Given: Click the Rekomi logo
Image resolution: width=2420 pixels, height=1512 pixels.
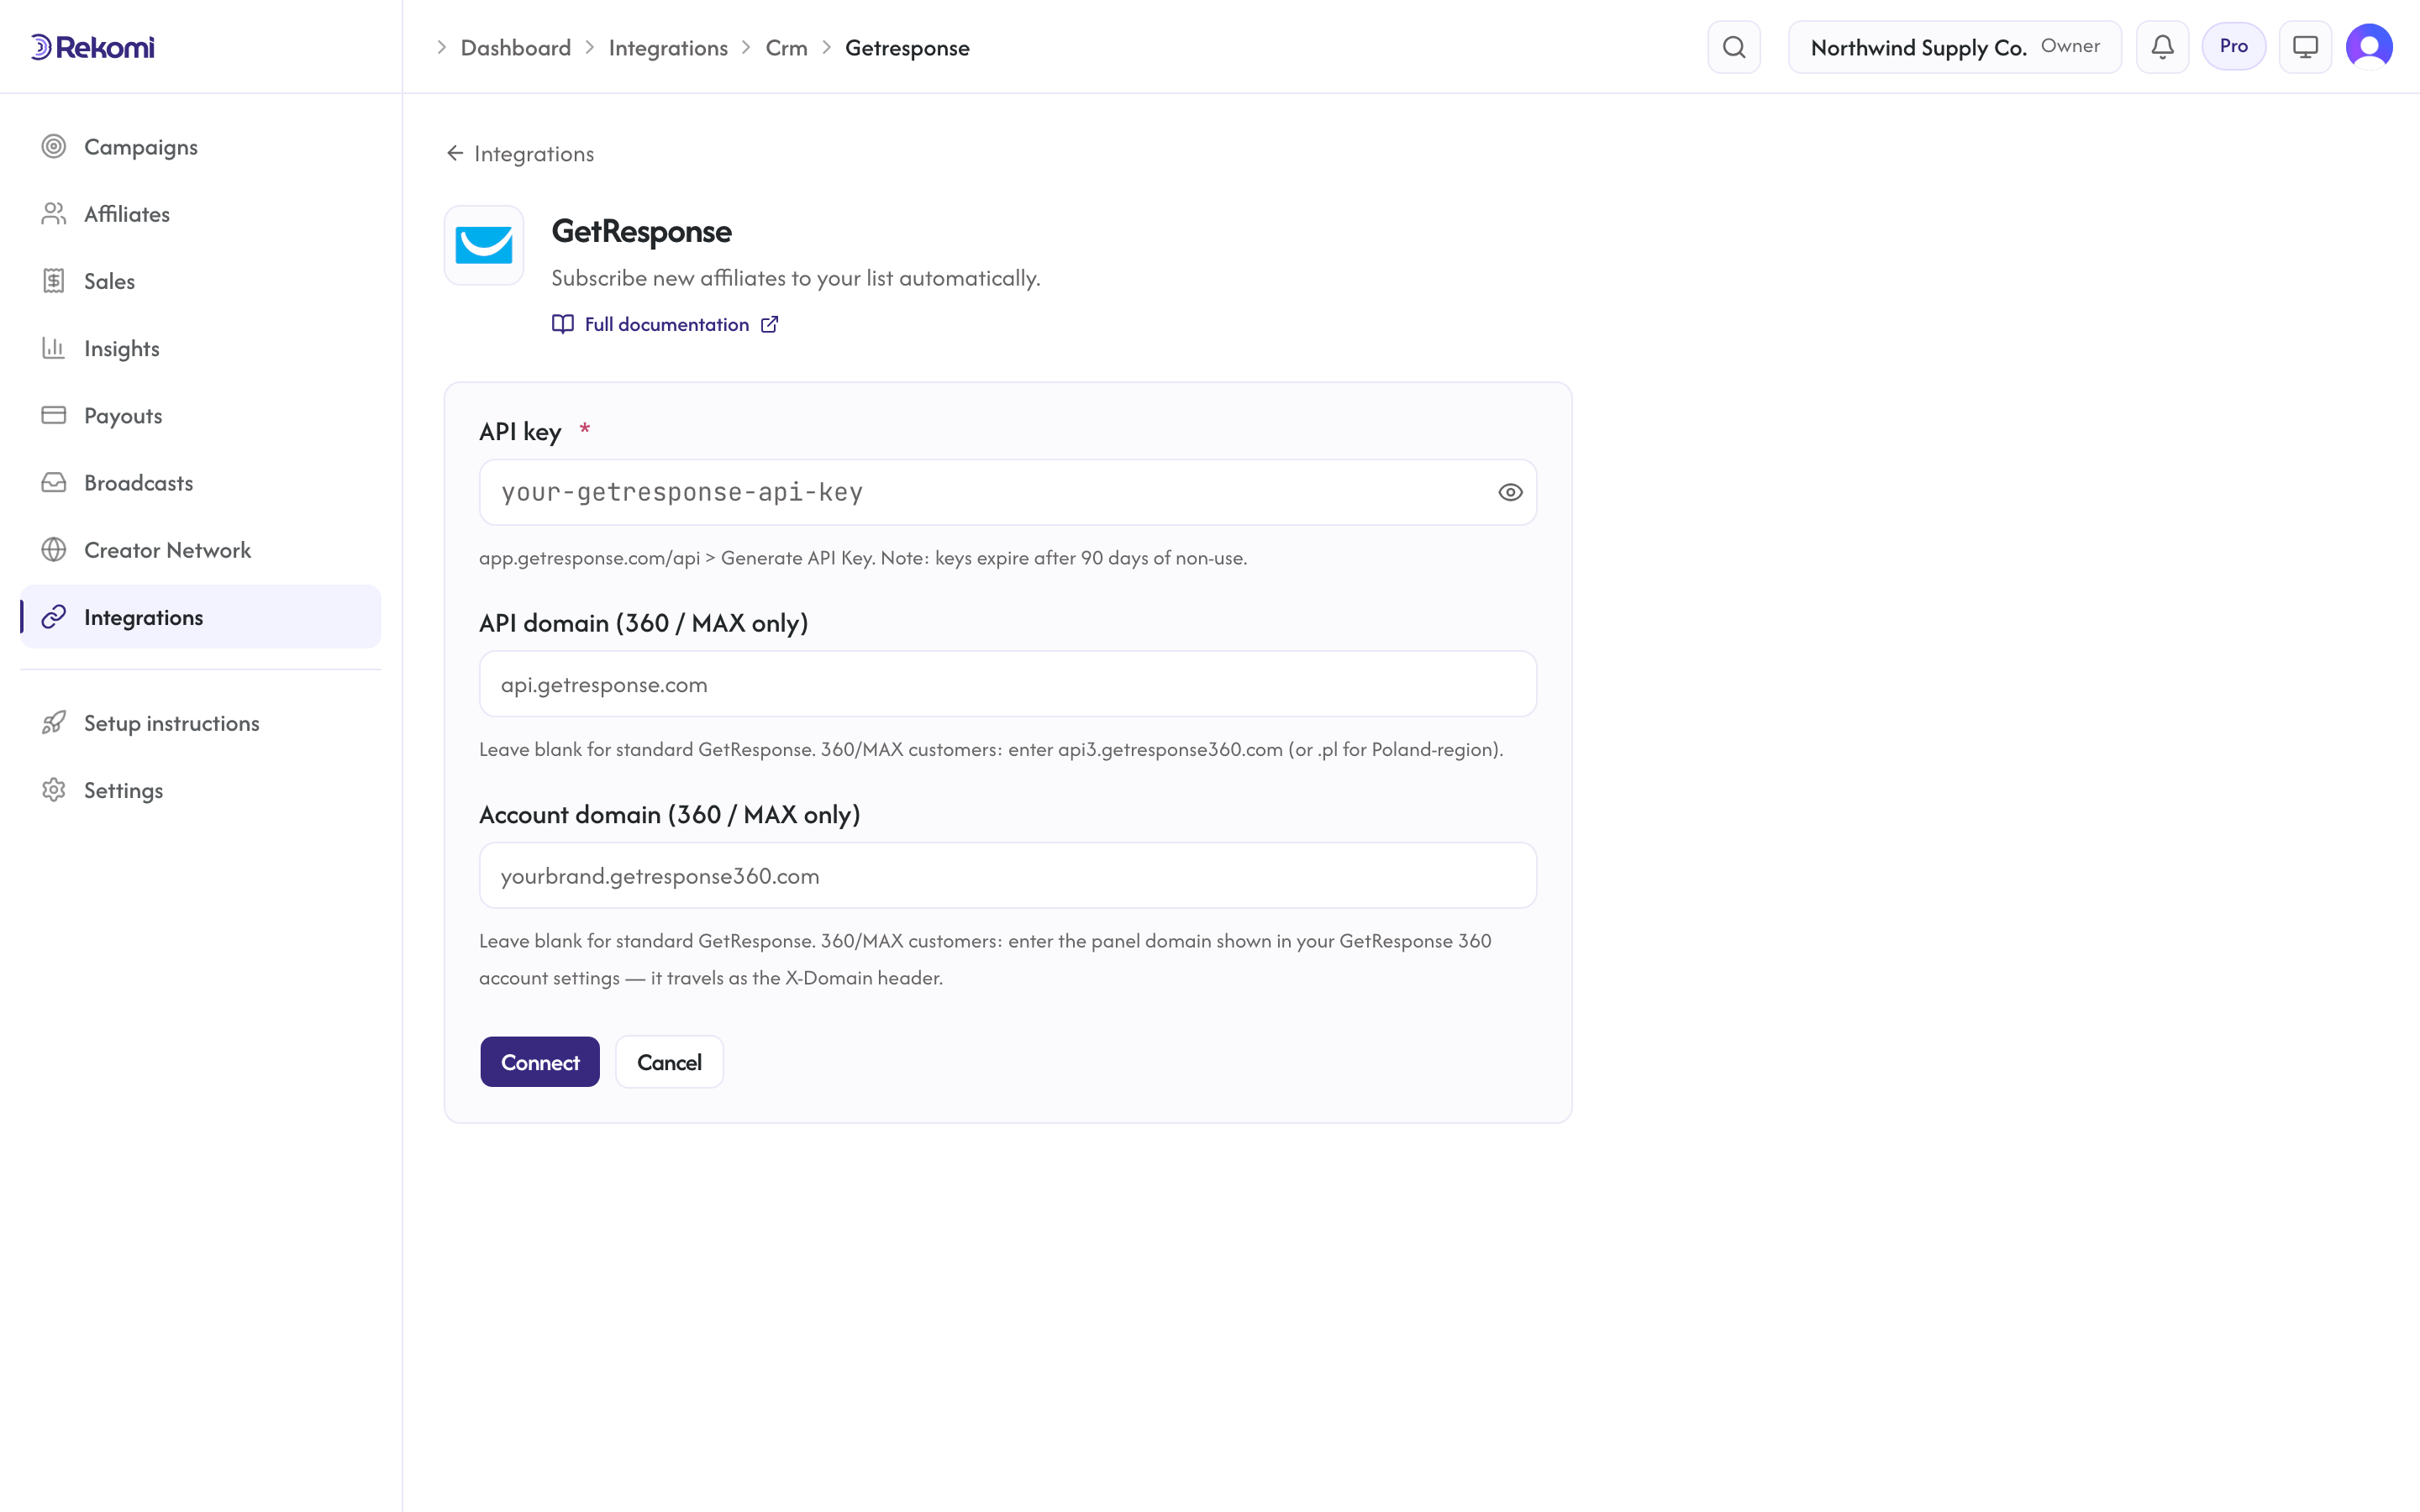Looking at the screenshot, I should tap(92, 47).
